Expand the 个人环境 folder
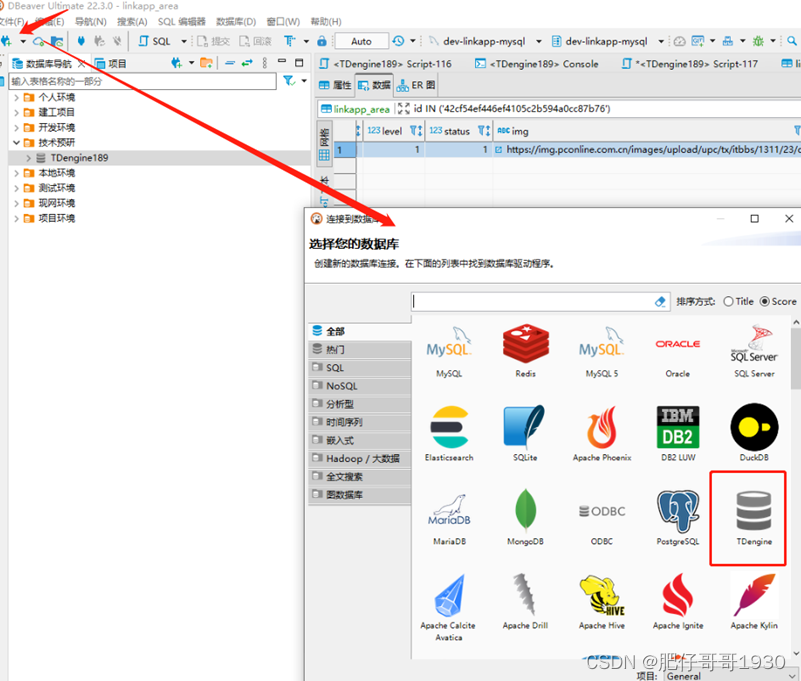The width and height of the screenshot is (801, 681). [x=16, y=97]
